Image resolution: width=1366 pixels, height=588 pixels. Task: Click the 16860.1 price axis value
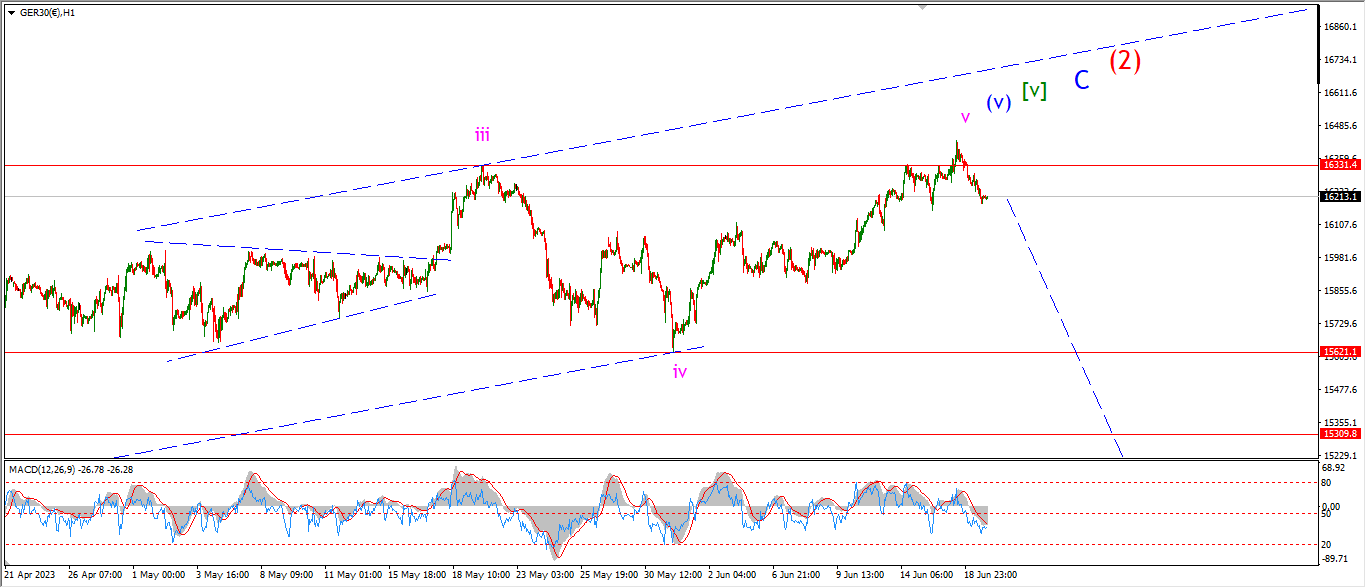(1340, 27)
